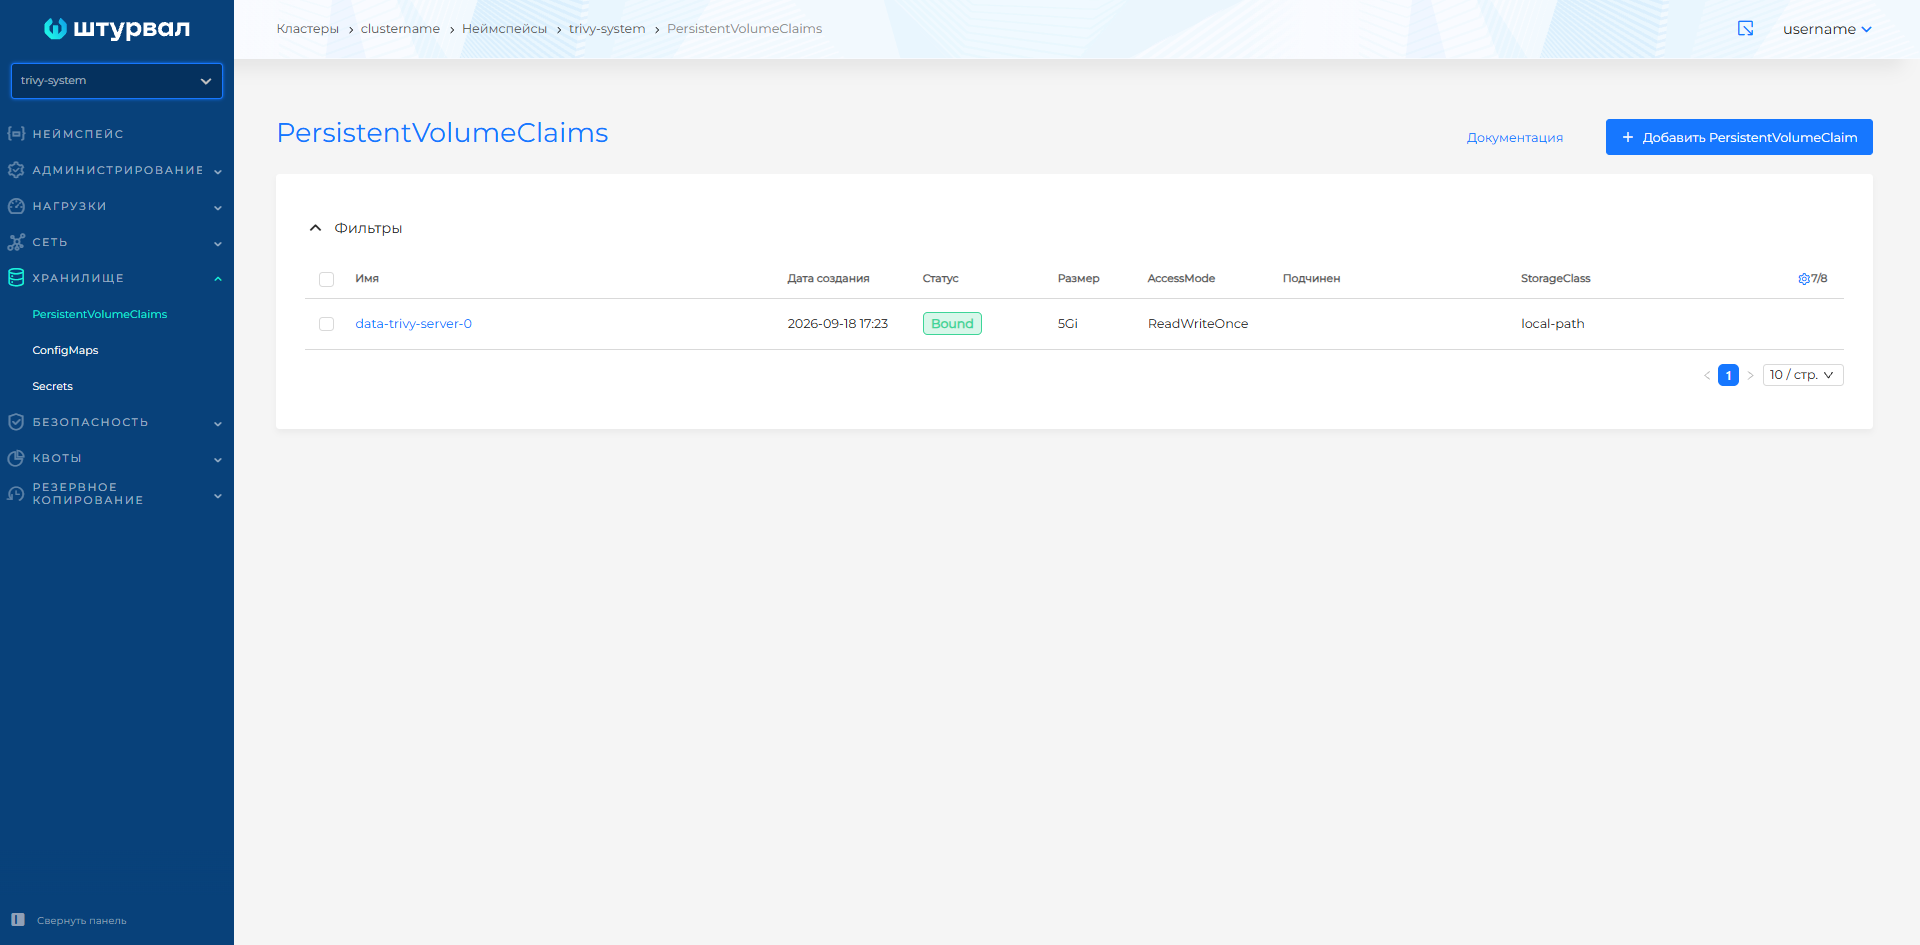The width and height of the screenshot is (1920, 945).
Task: Select PersistentVolumeClaims in sidebar
Action: tap(100, 314)
